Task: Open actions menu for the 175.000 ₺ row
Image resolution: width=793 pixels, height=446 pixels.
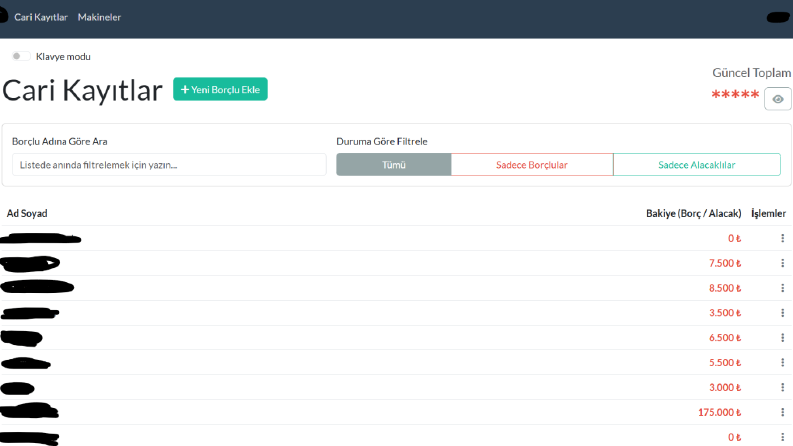Action: 782,412
